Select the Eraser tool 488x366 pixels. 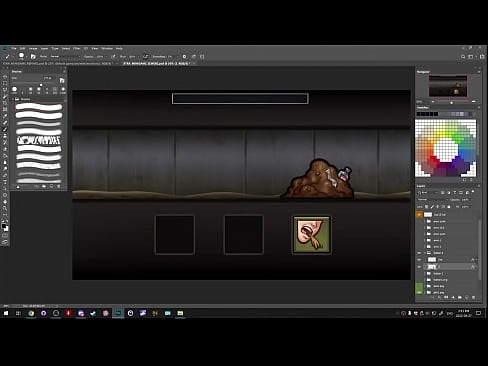5,149
